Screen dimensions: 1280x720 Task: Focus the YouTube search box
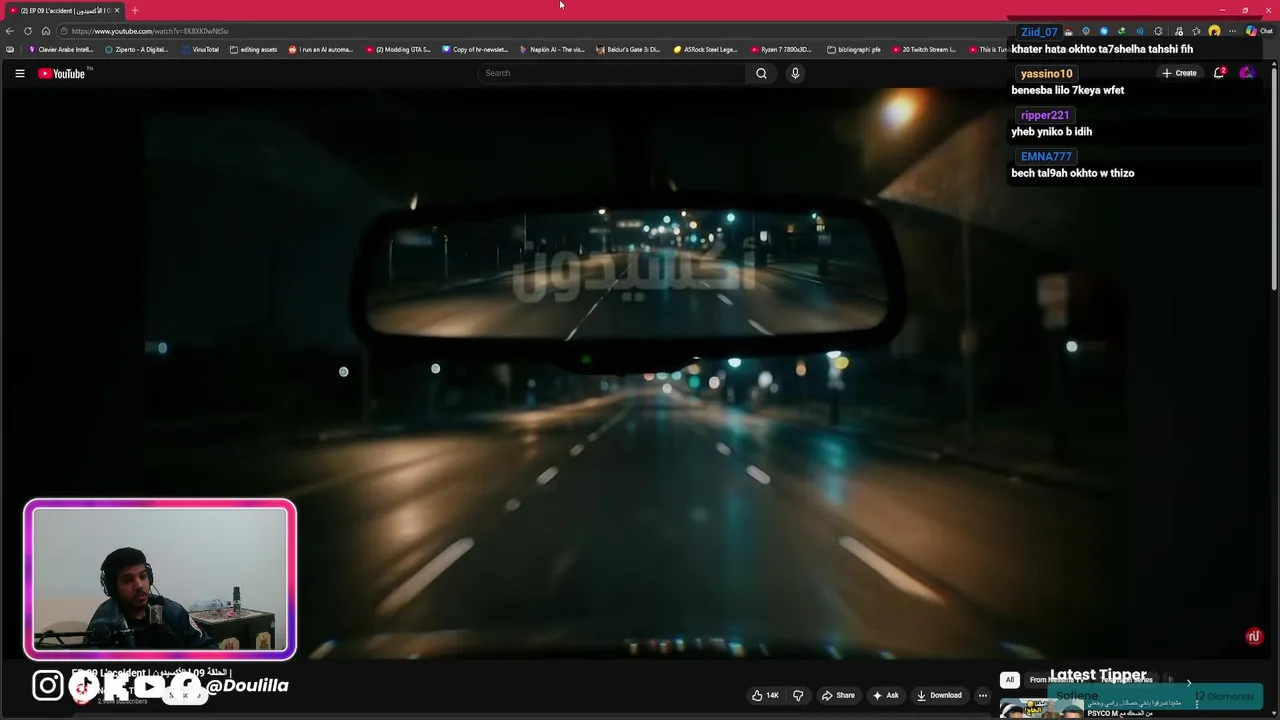(612, 73)
